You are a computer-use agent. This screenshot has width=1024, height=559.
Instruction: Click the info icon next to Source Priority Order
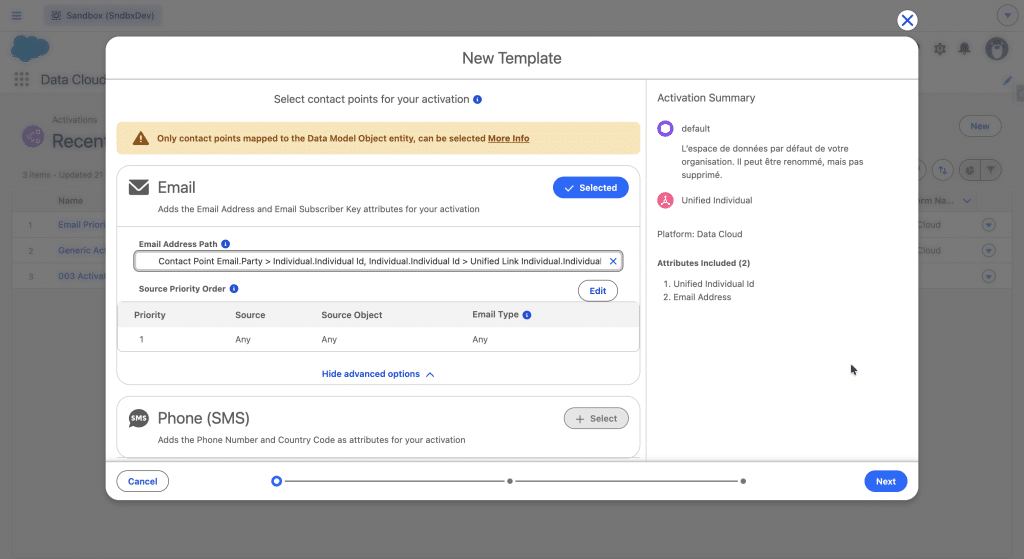coord(234,289)
